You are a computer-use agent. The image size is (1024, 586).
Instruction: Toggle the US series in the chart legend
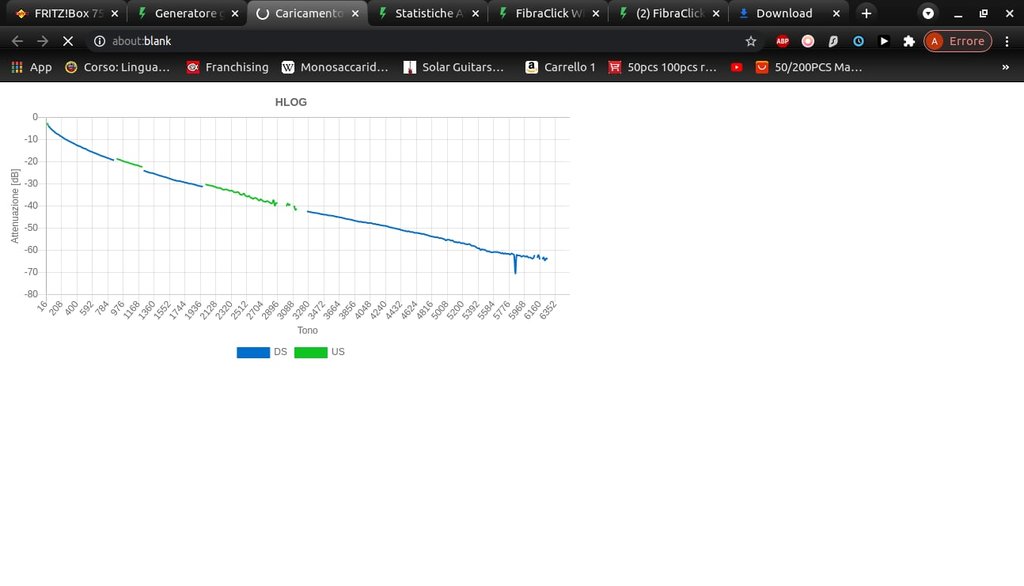(x=337, y=352)
